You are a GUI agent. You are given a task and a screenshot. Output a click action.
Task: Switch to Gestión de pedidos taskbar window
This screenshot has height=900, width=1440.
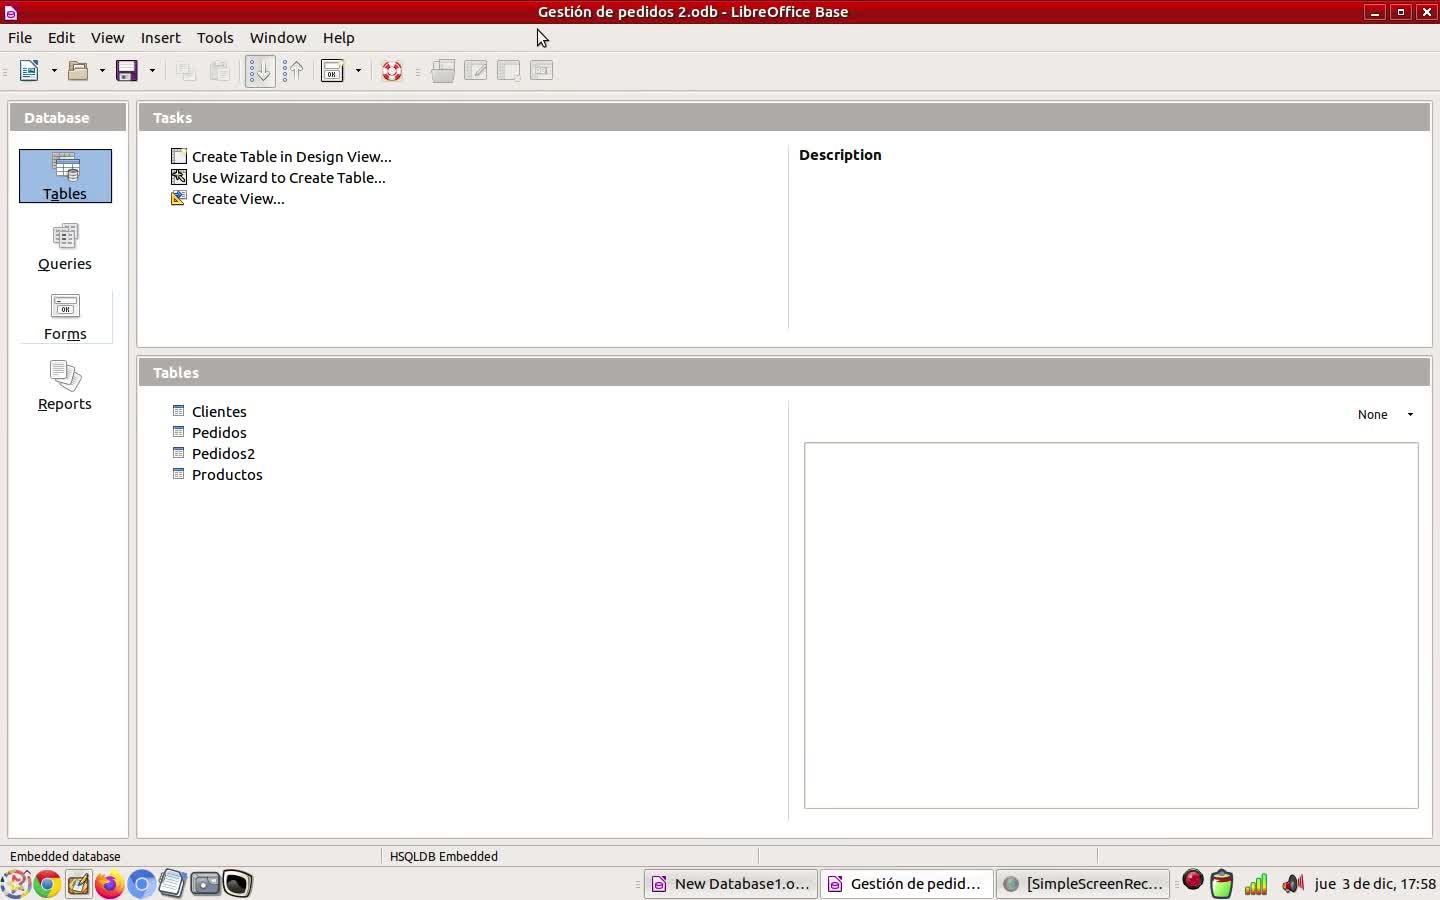coord(907,884)
